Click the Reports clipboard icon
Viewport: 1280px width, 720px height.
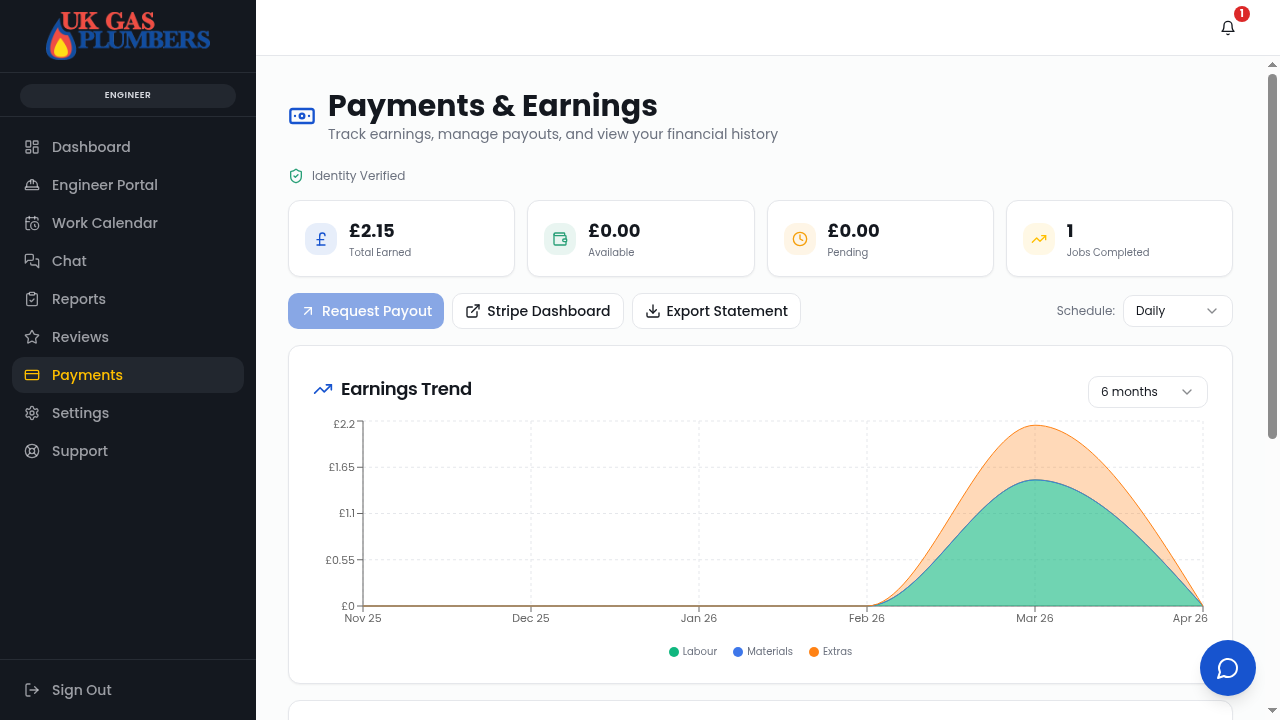click(x=32, y=299)
